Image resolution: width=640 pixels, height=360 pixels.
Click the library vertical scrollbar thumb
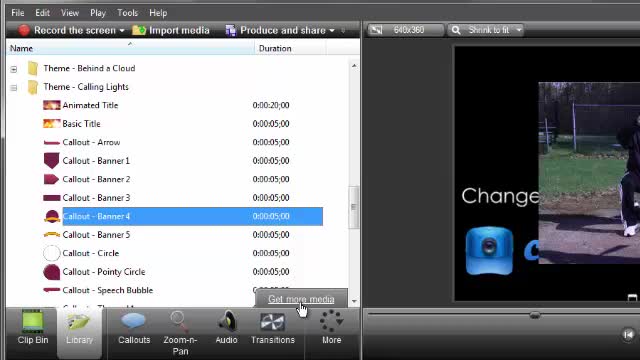(x=354, y=207)
